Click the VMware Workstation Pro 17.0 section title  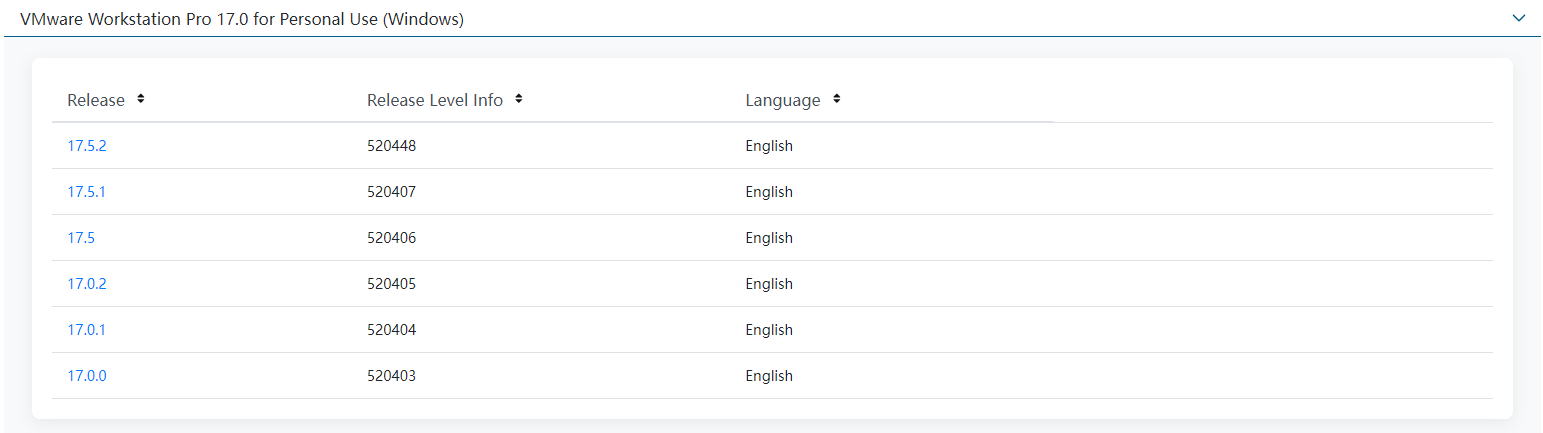[242, 19]
